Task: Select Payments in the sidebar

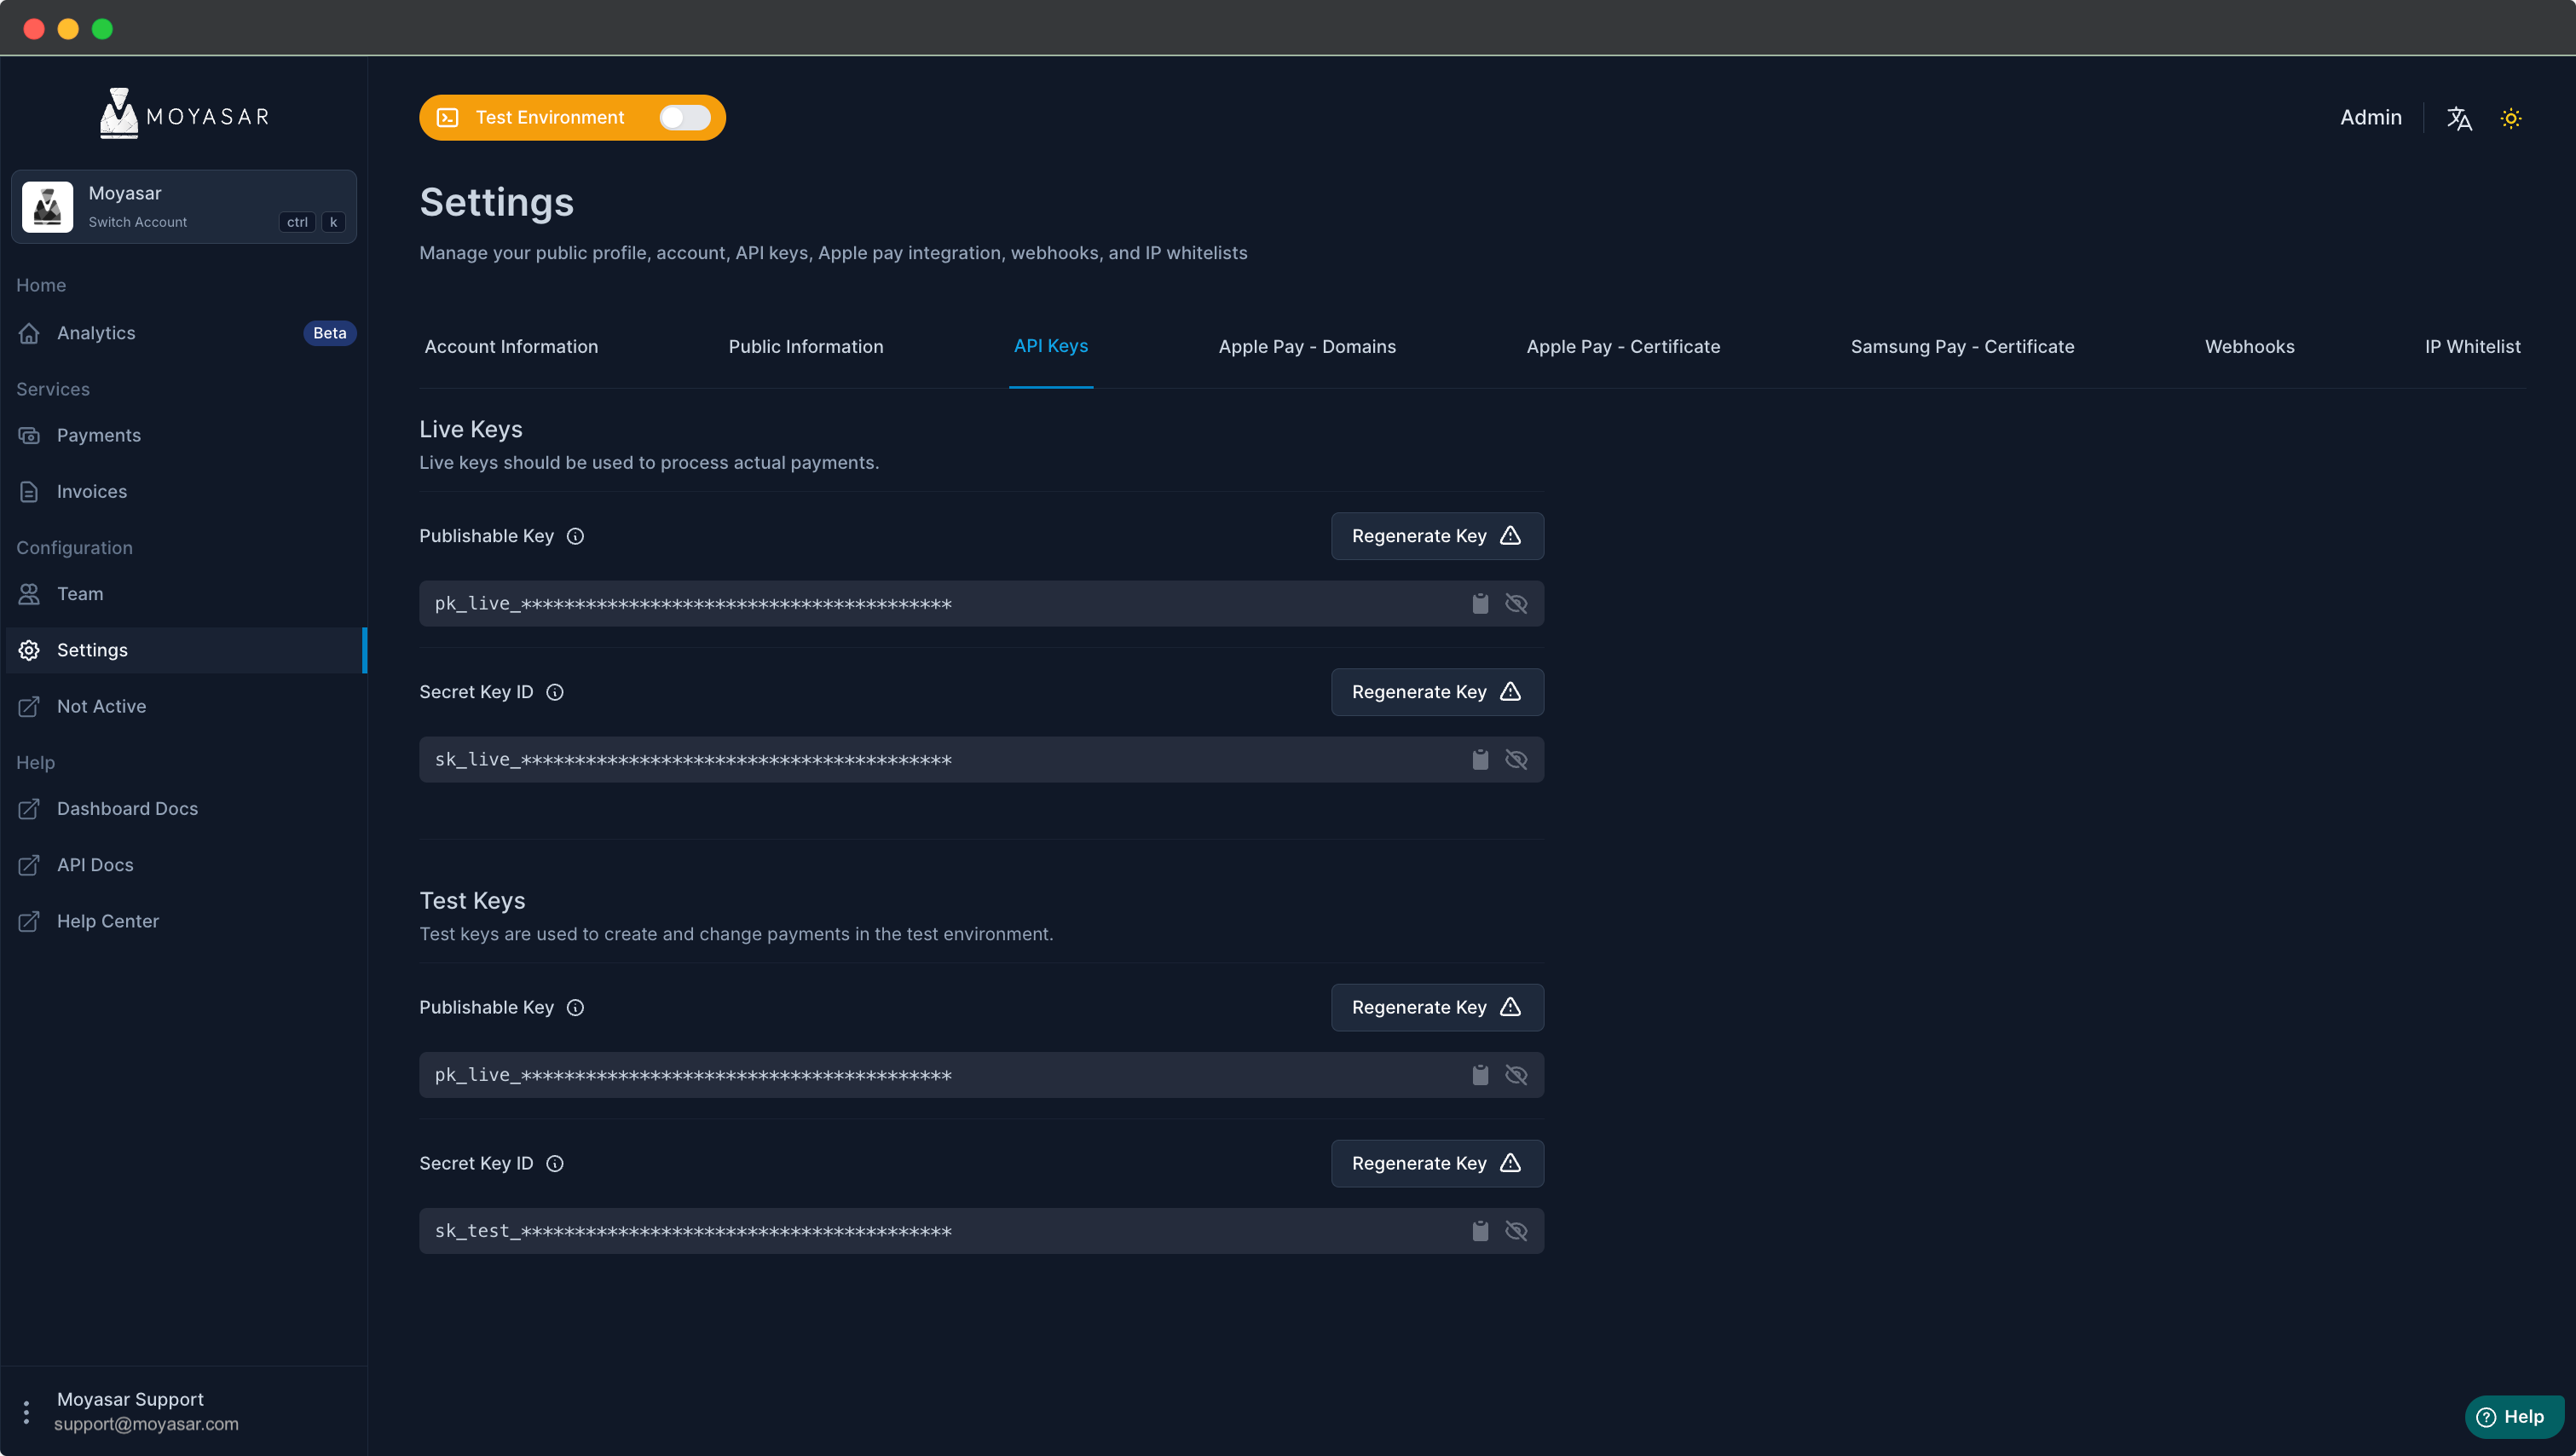Action: (x=98, y=435)
